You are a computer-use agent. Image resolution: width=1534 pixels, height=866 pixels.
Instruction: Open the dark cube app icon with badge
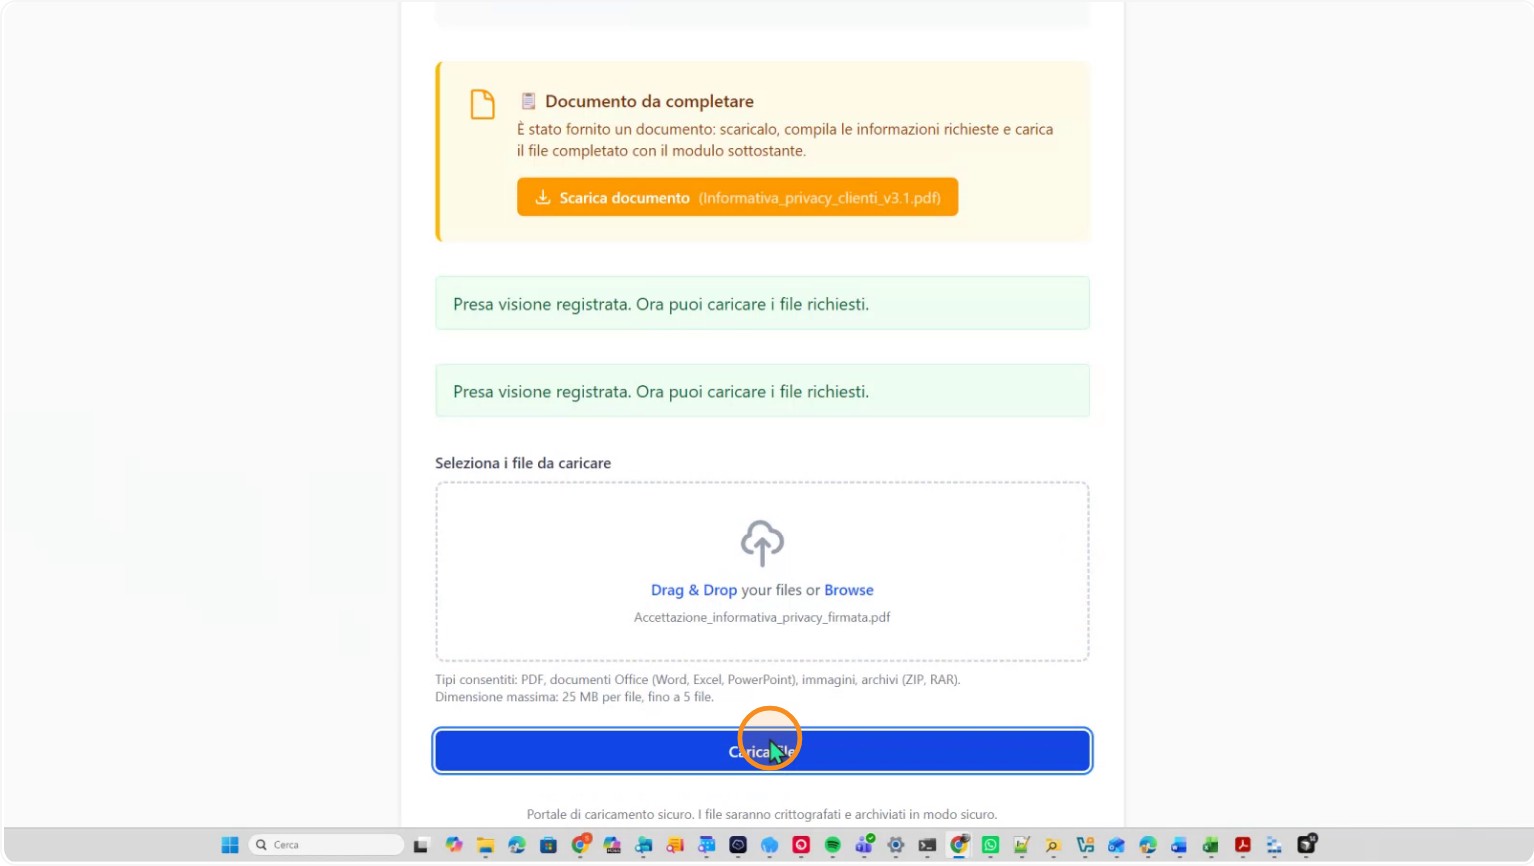pyautogui.click(x=1307, y=844)
